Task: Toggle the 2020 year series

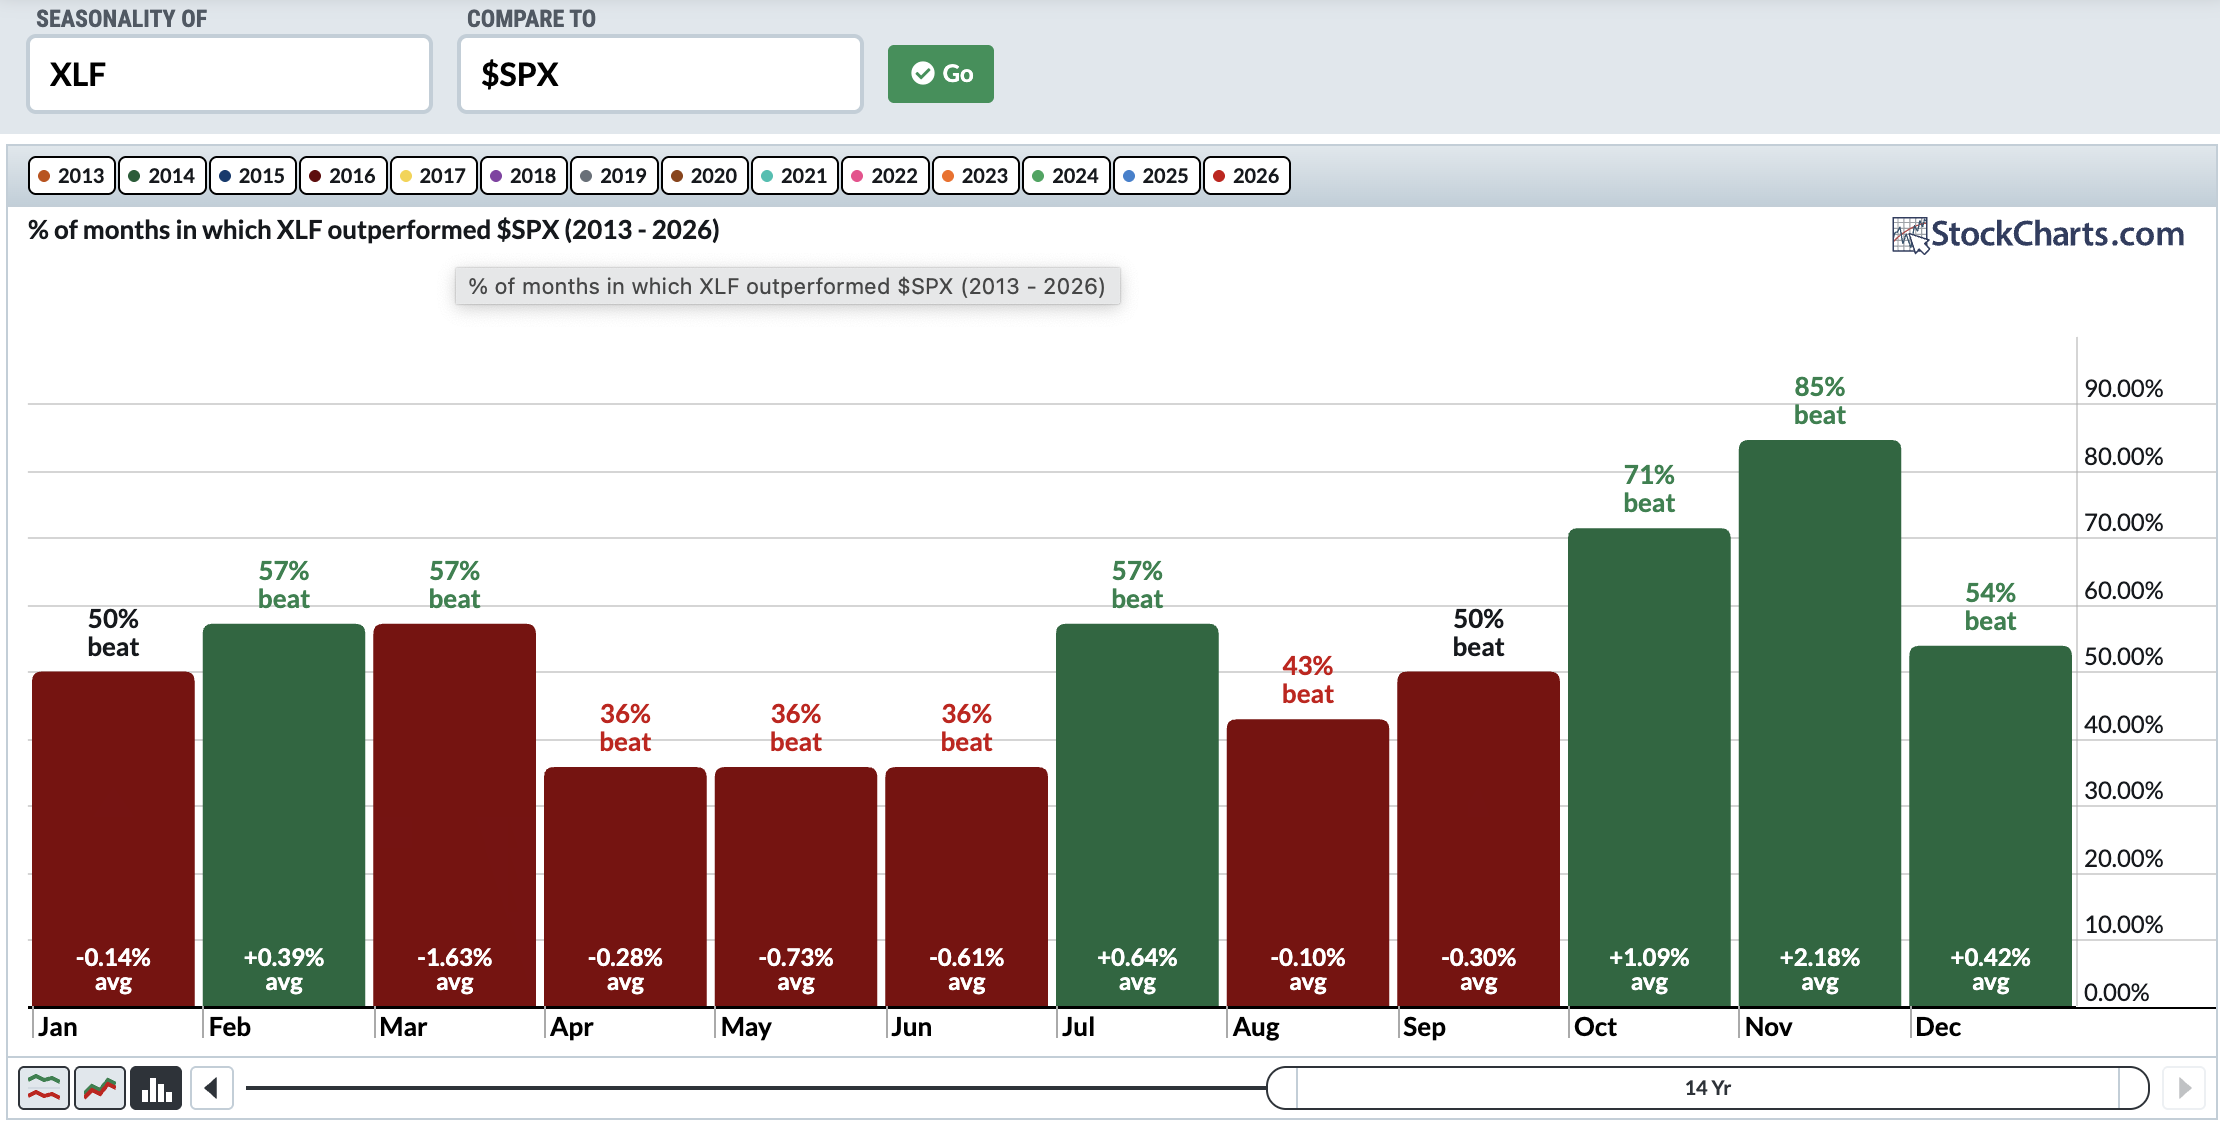Action: [705, 176]
